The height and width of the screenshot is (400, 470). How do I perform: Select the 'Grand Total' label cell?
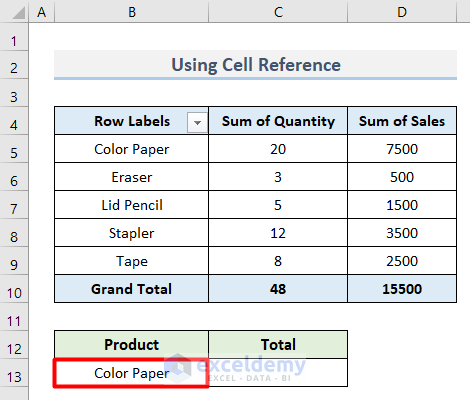click(x=132, y=289)
